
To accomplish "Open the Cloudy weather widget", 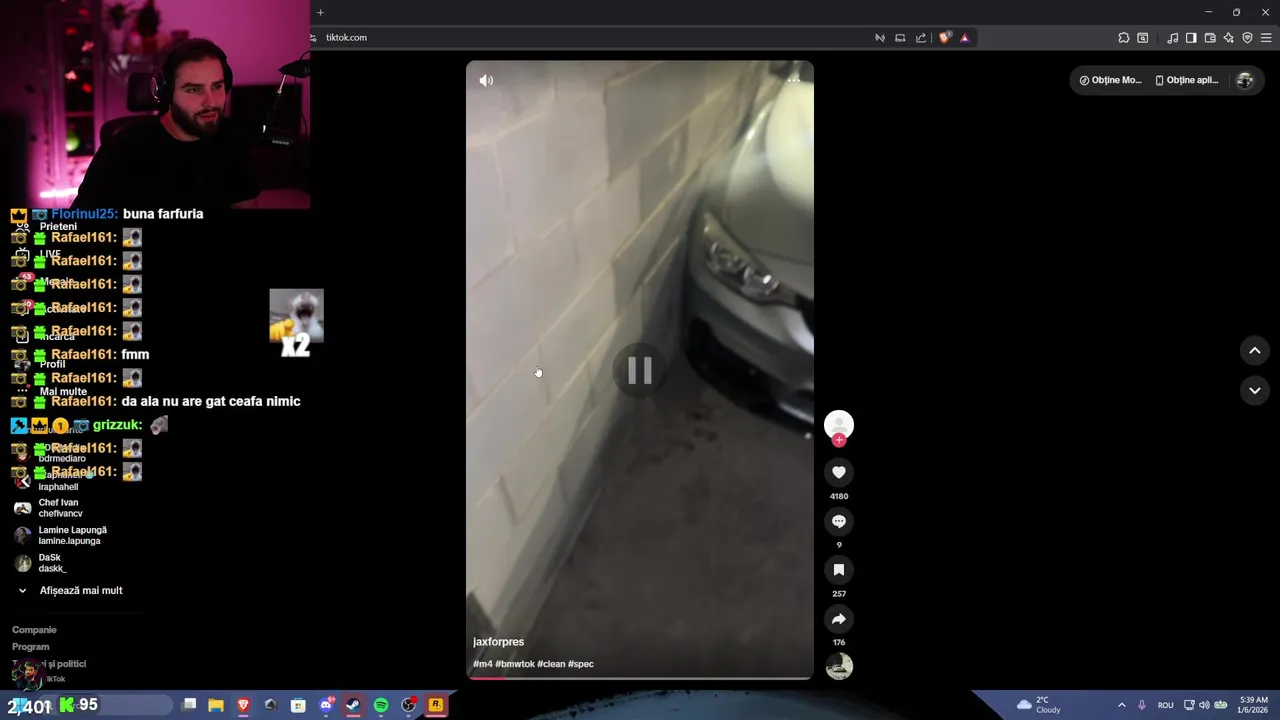I will tap(1039, 705).
